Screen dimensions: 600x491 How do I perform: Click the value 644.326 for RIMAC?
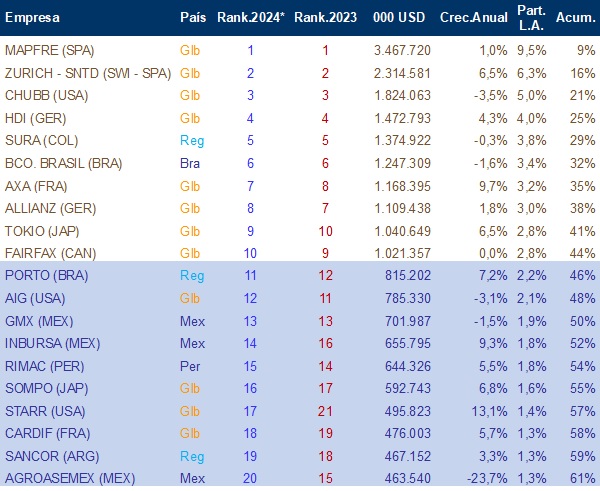click(x=408, y=366)
